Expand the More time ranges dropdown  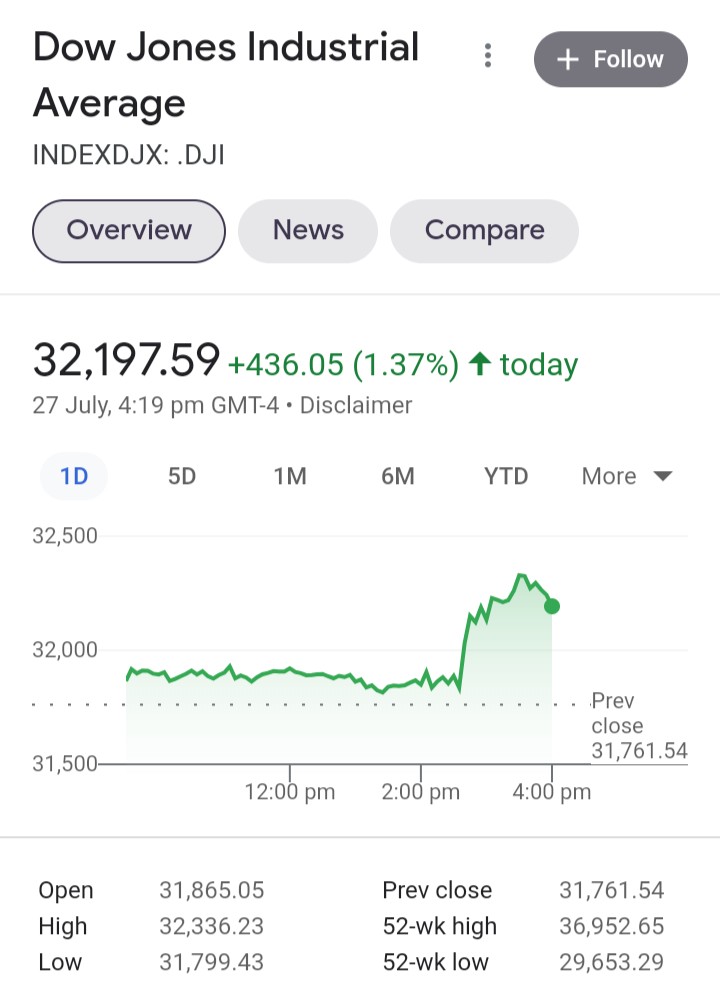(x=627, y=476)
